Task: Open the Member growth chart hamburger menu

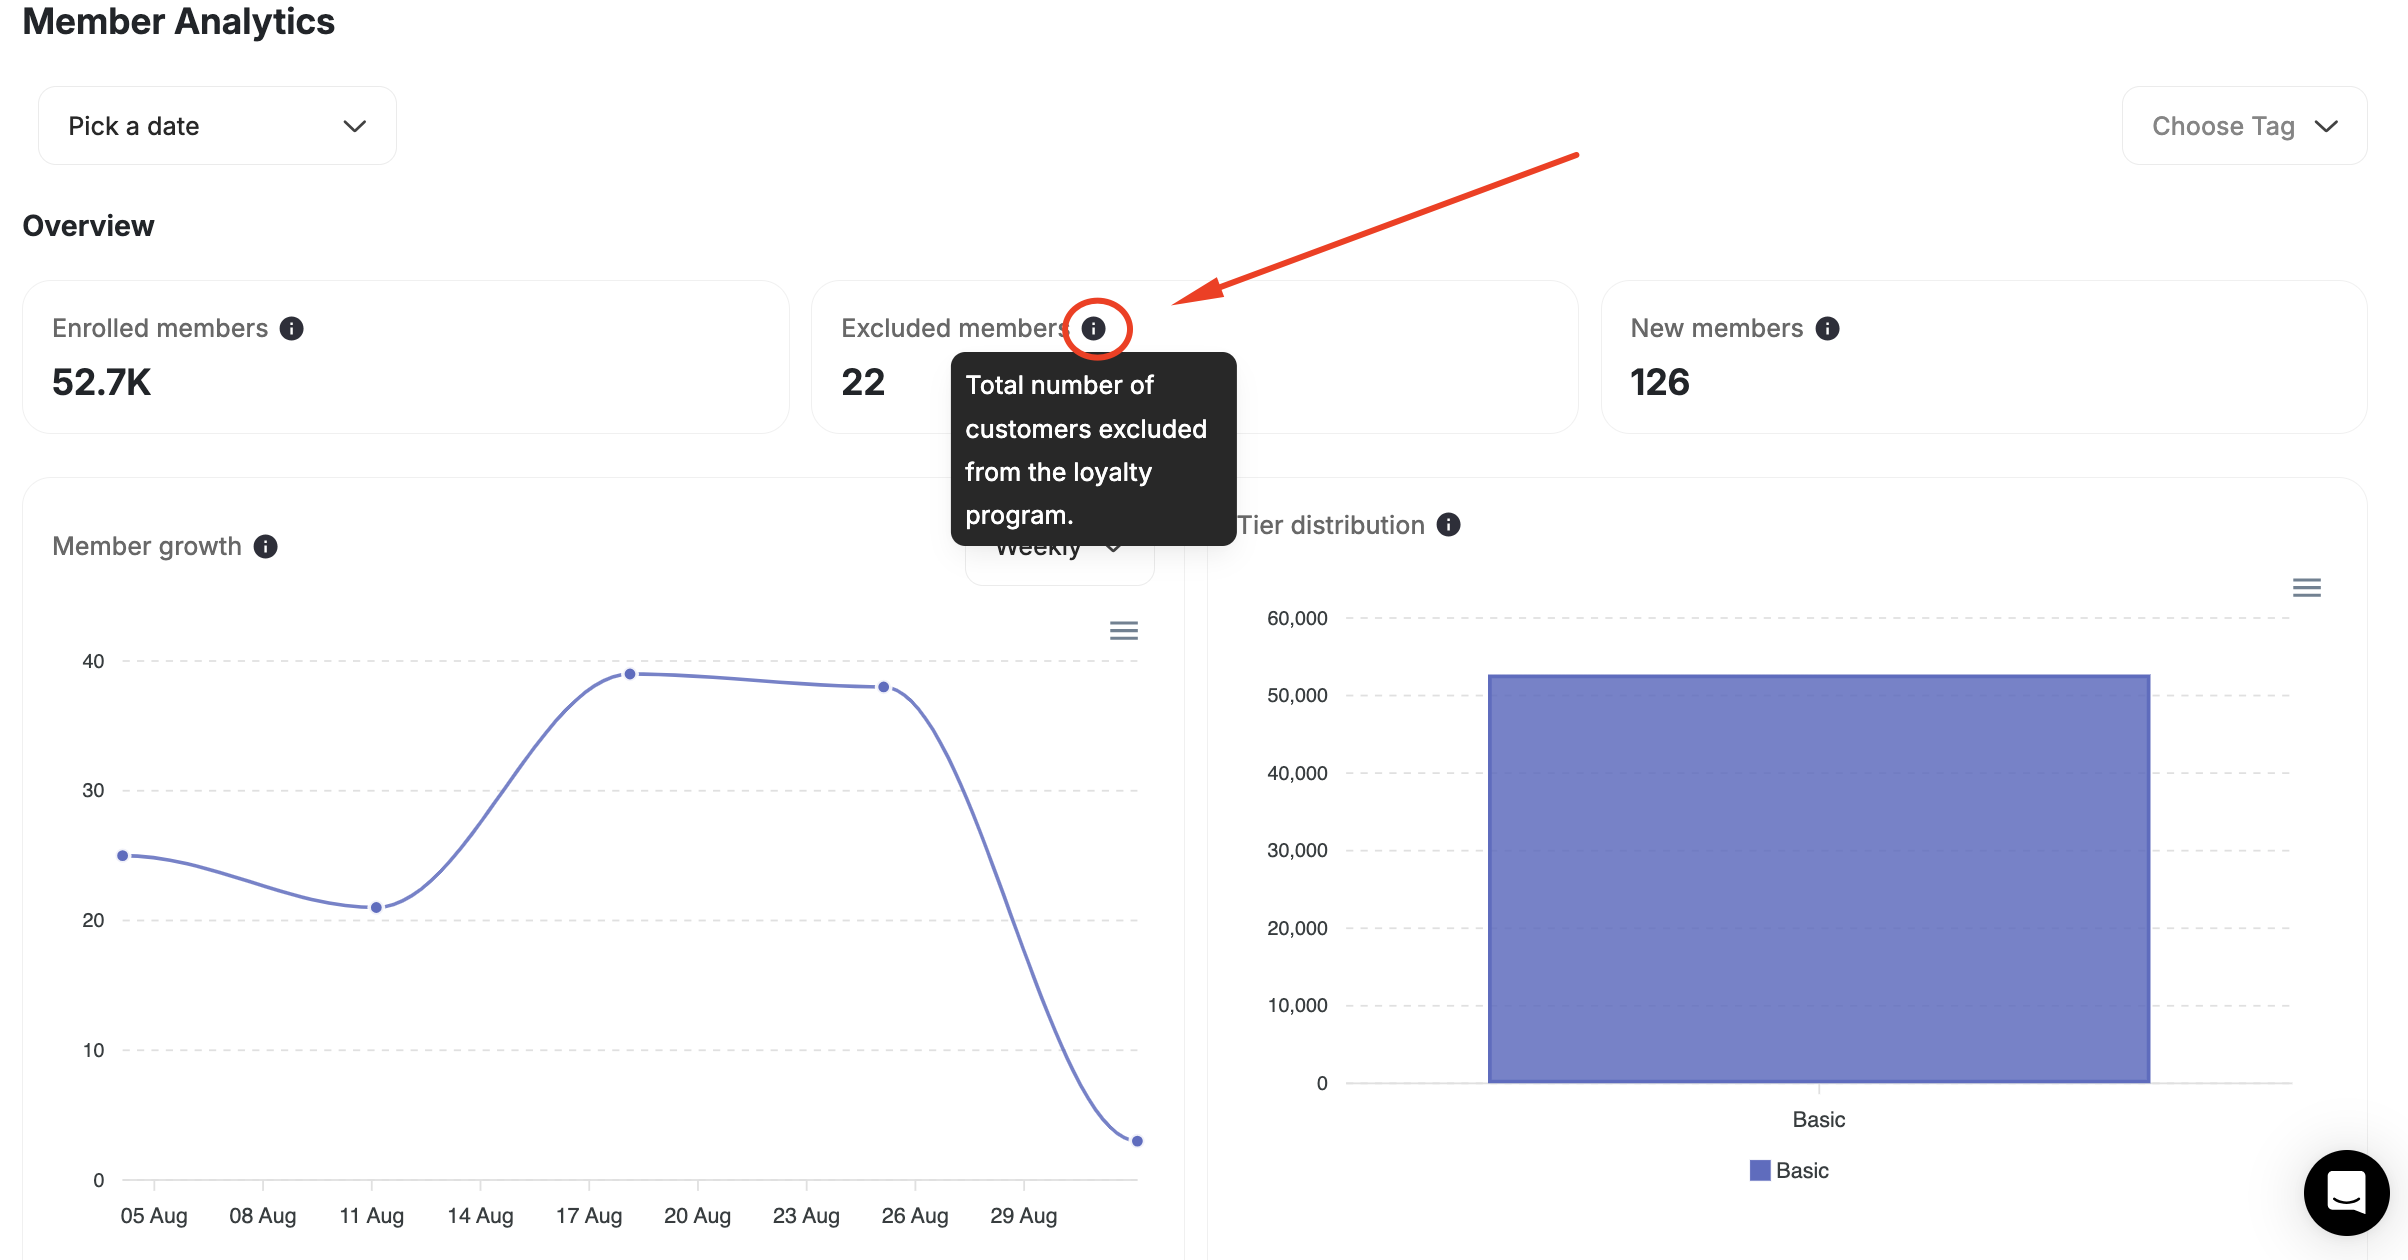Action: [1123, 630]
